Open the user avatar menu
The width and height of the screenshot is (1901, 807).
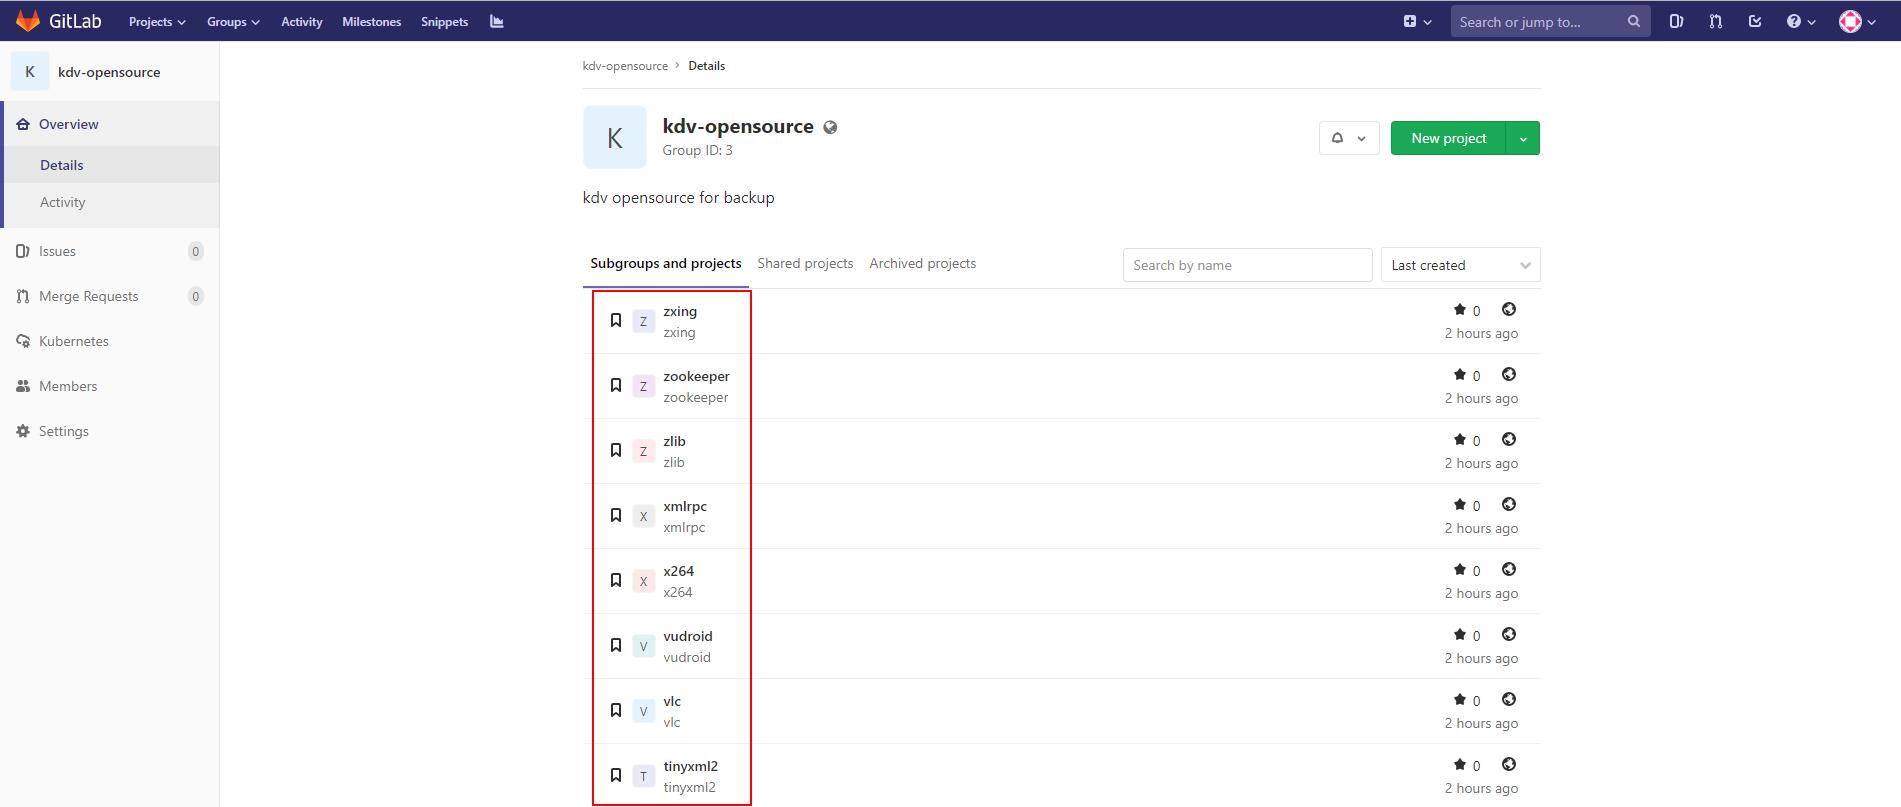click(x=1857, y=21)
